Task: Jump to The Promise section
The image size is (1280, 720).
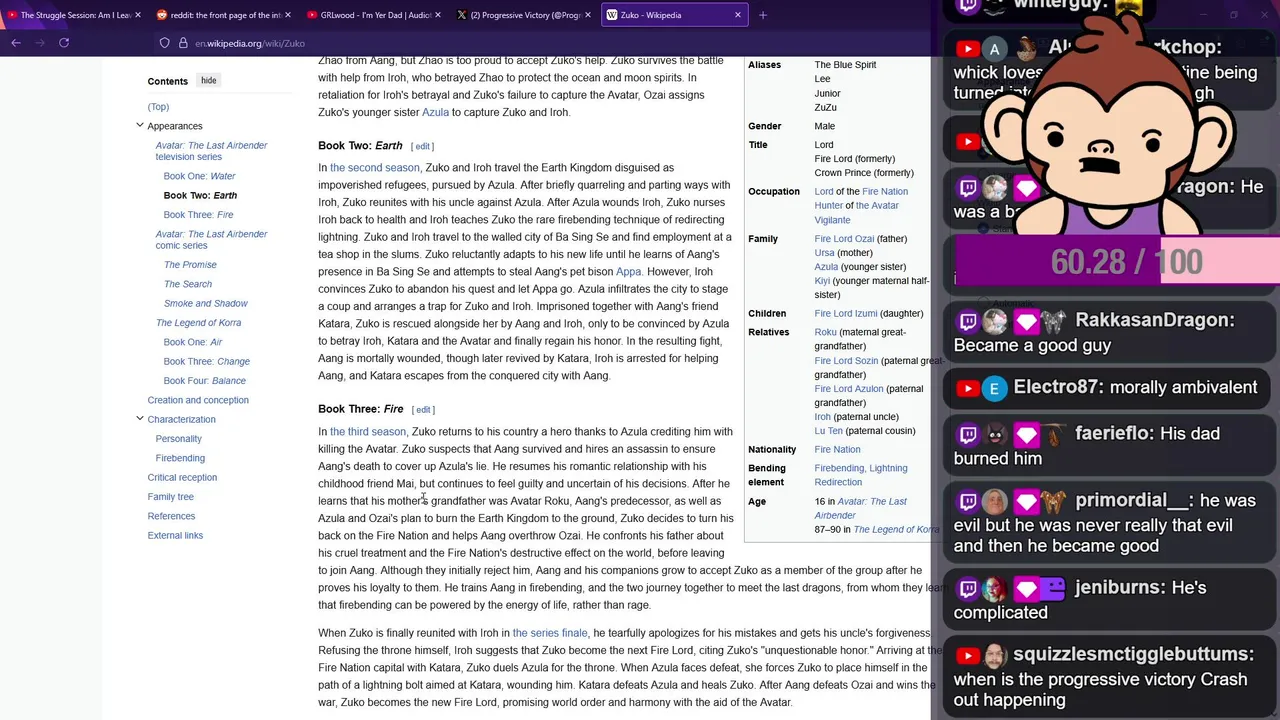Action: point(190,265)
